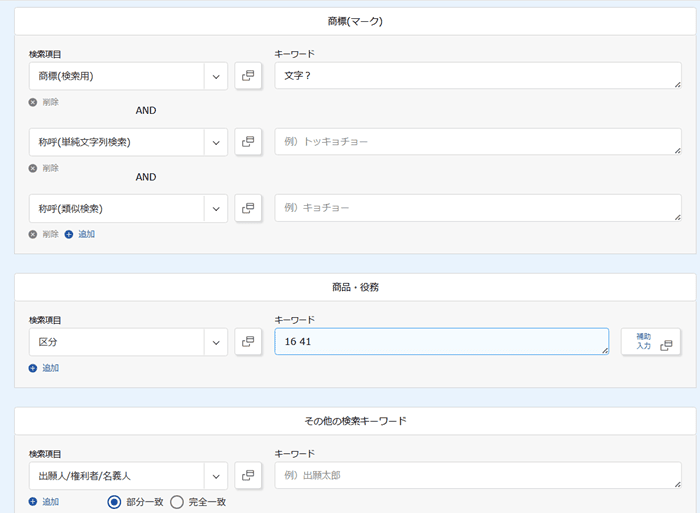Click 追加 link in 商標(マーク) section
This screenshot has width=700, height=513.
tap(80, 234)
